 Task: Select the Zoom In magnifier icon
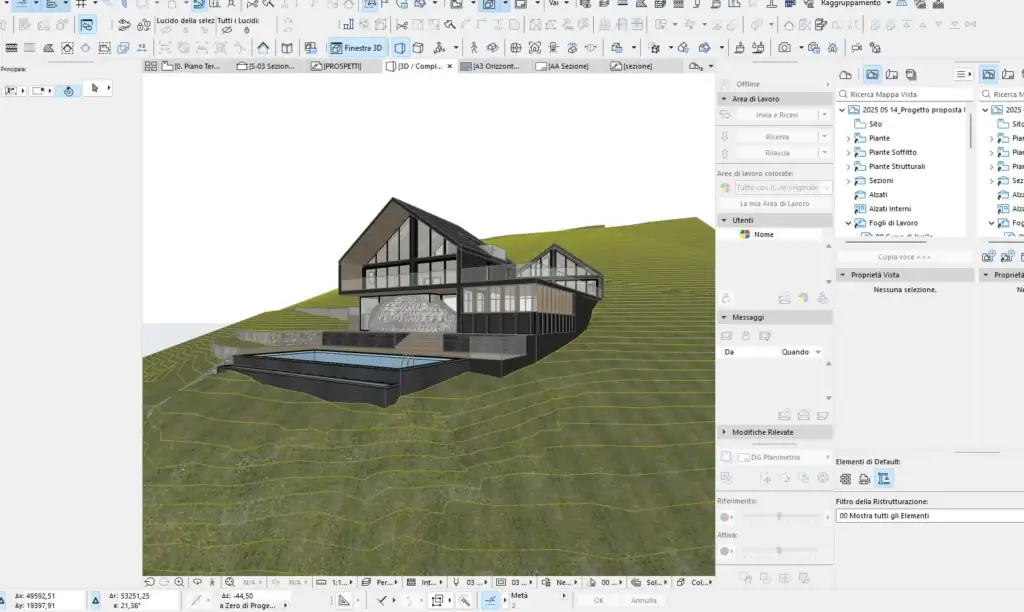(x=179, y=582)
